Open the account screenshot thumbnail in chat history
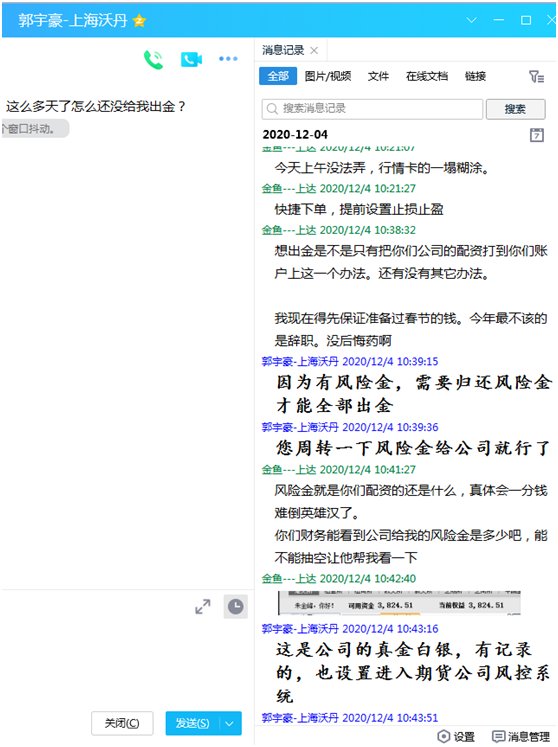The height and width of the screenshot is (747, 558). (399, 603)
